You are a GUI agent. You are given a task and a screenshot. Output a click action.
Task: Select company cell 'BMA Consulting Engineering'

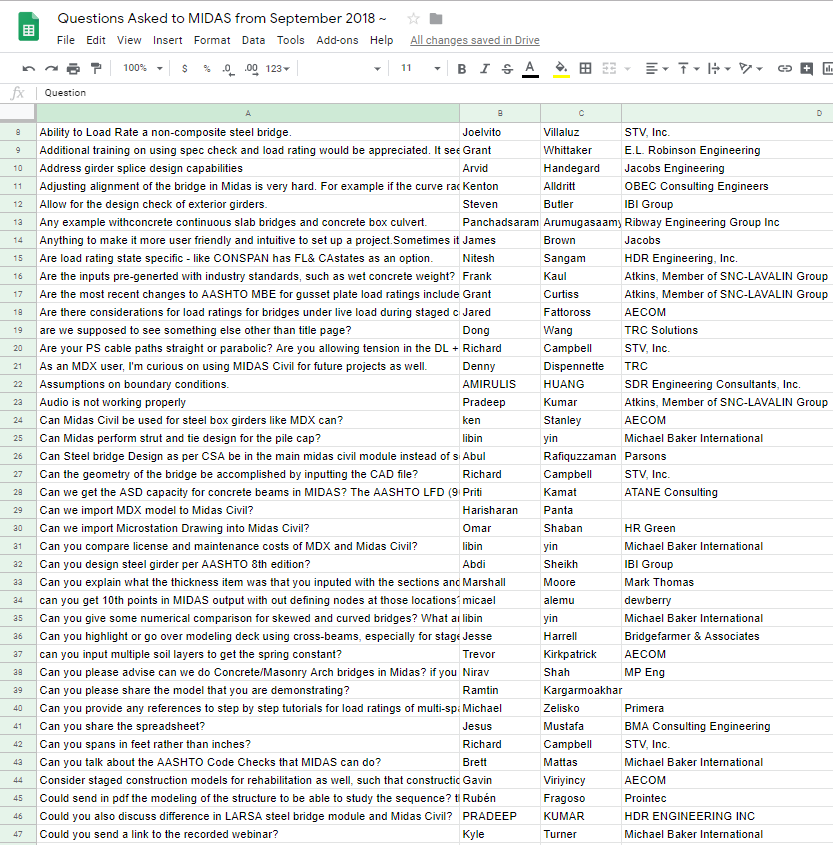tap(727, 726)
